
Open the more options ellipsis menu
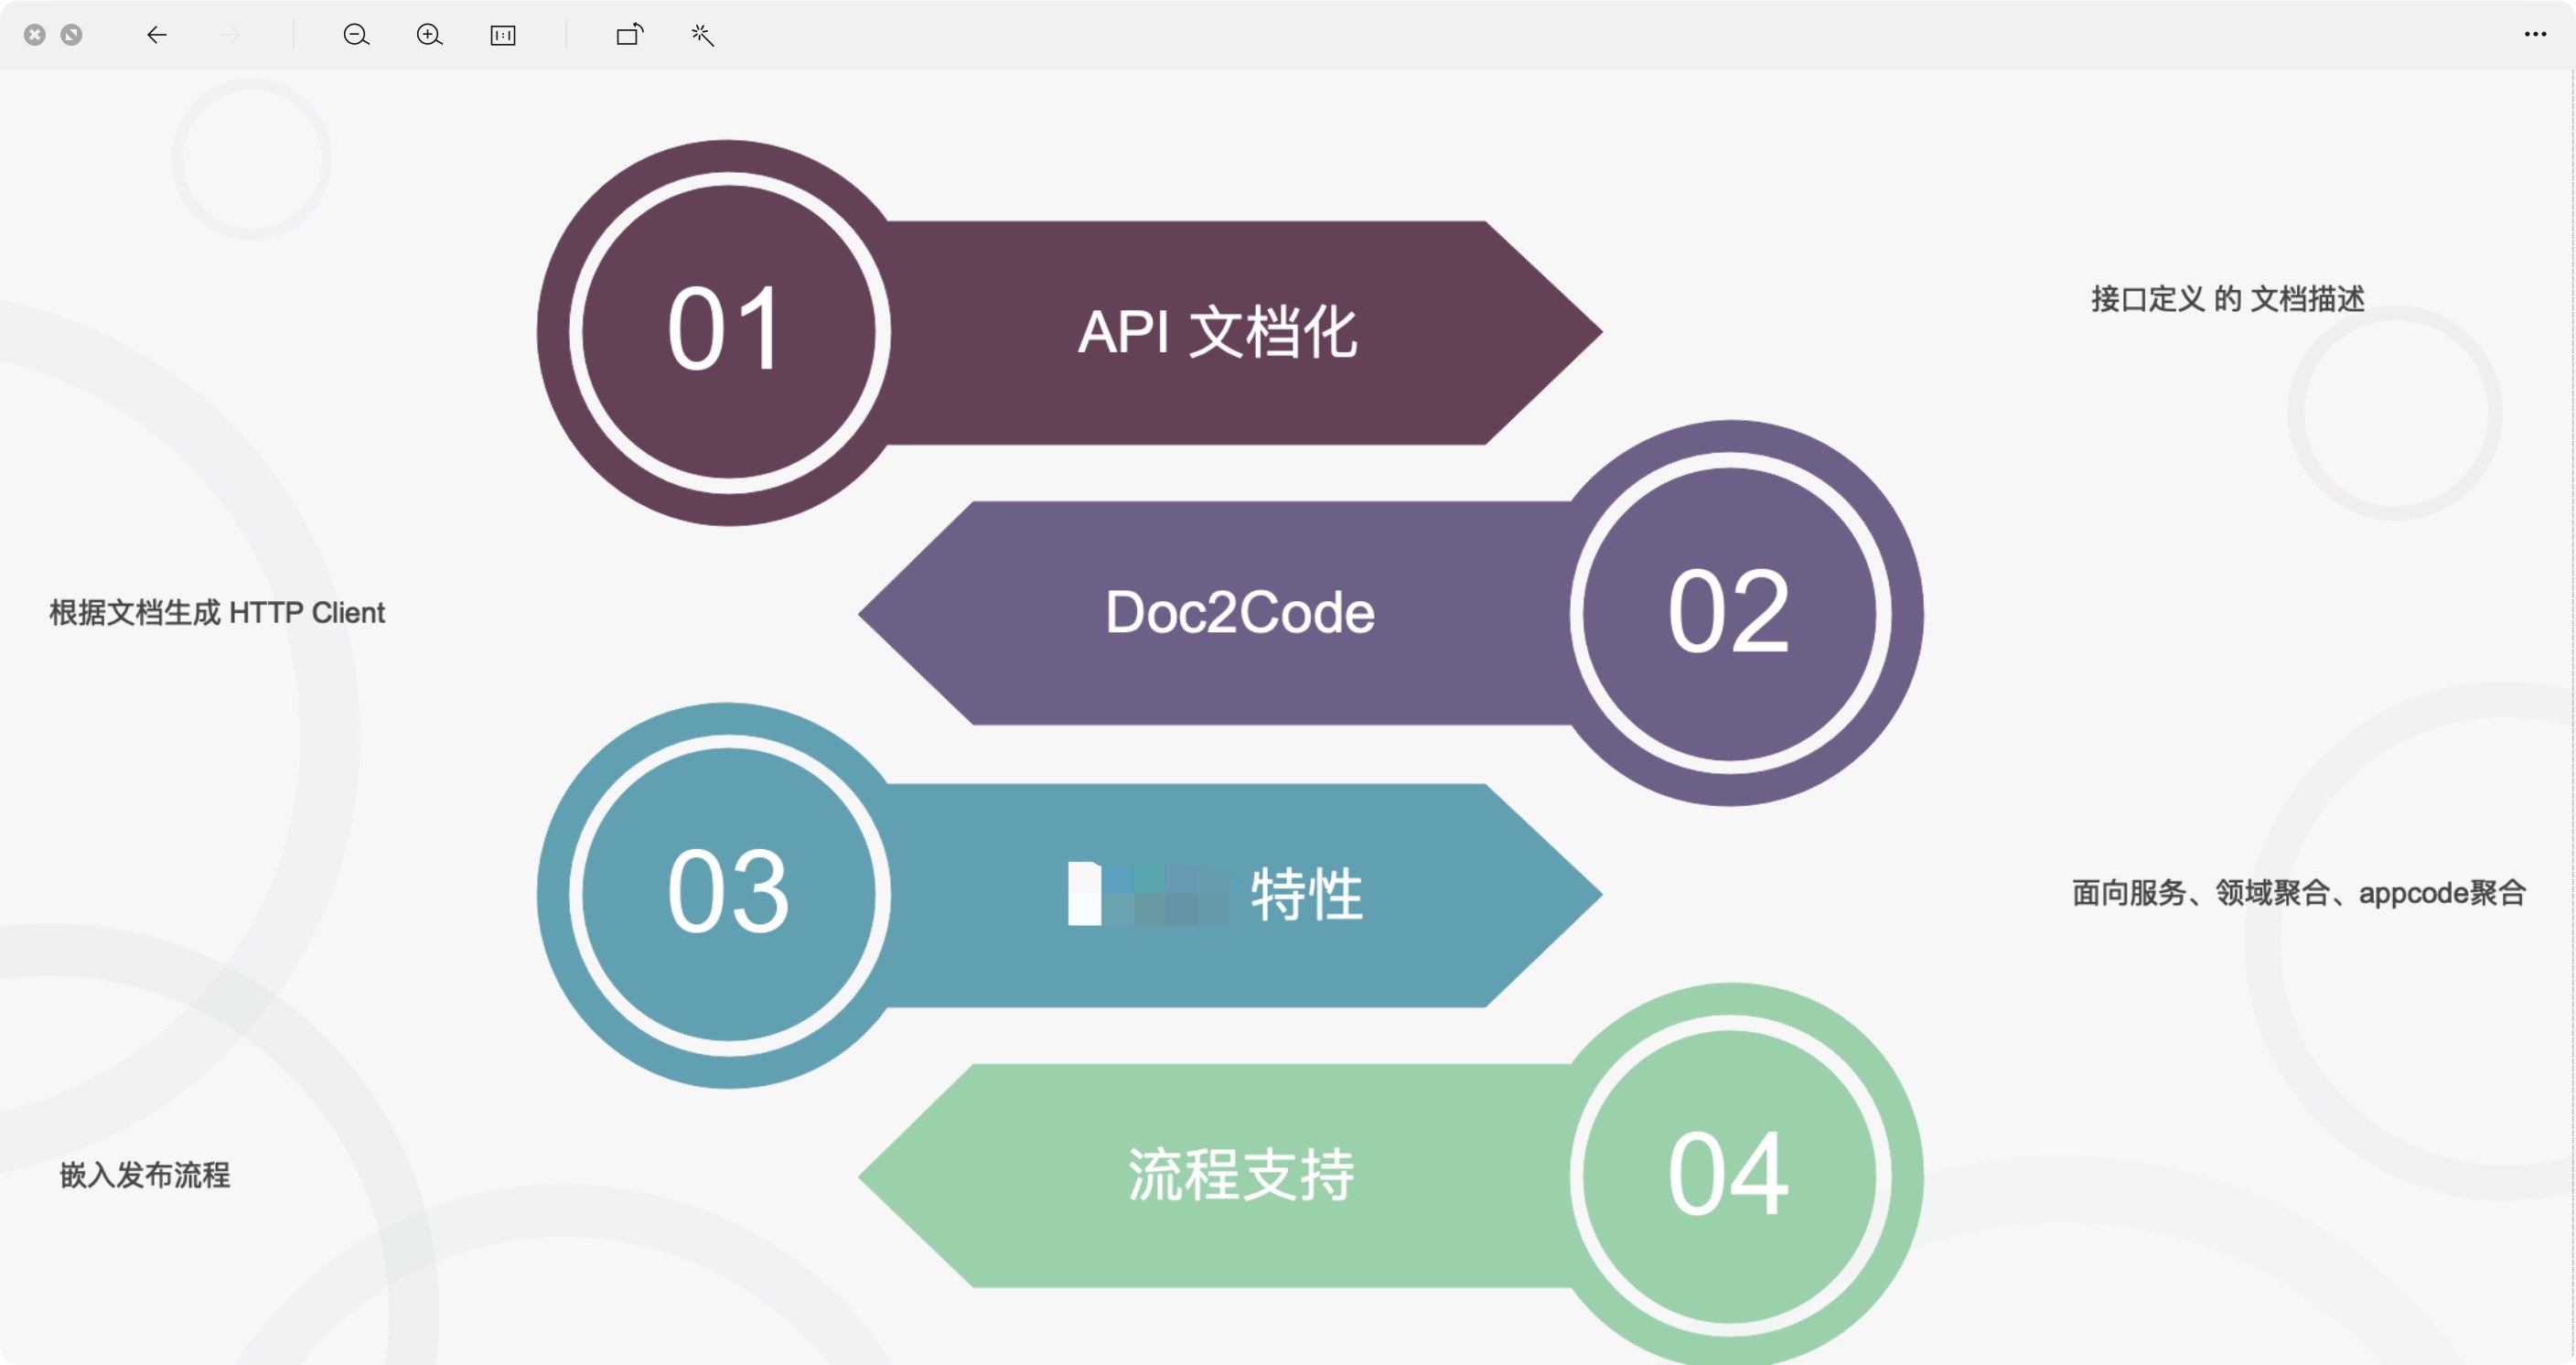click(x=2535, y=34)
